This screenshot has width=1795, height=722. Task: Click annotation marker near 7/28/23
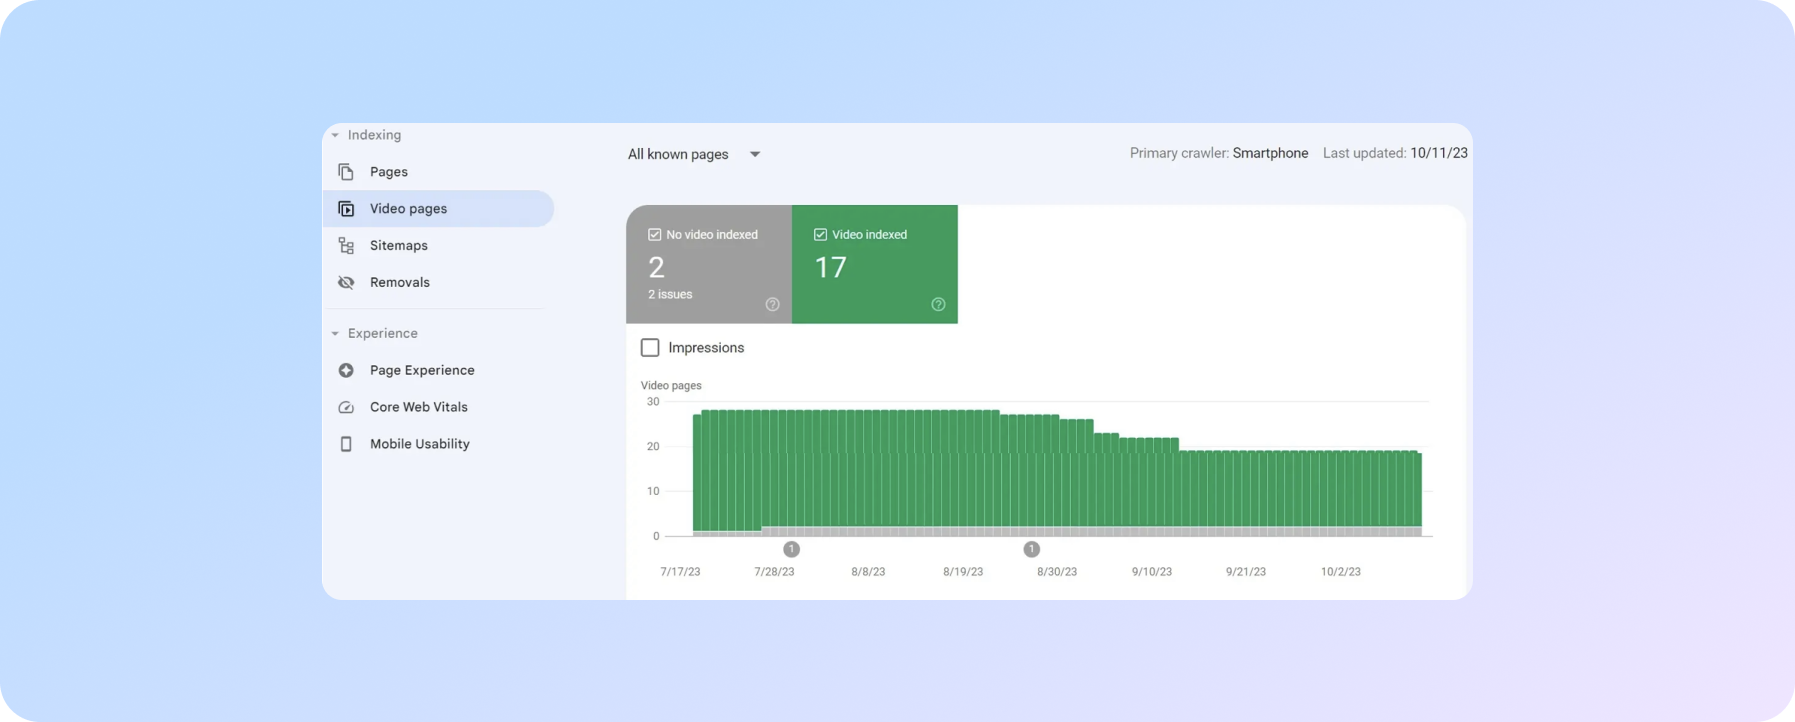tap(791, 549)
